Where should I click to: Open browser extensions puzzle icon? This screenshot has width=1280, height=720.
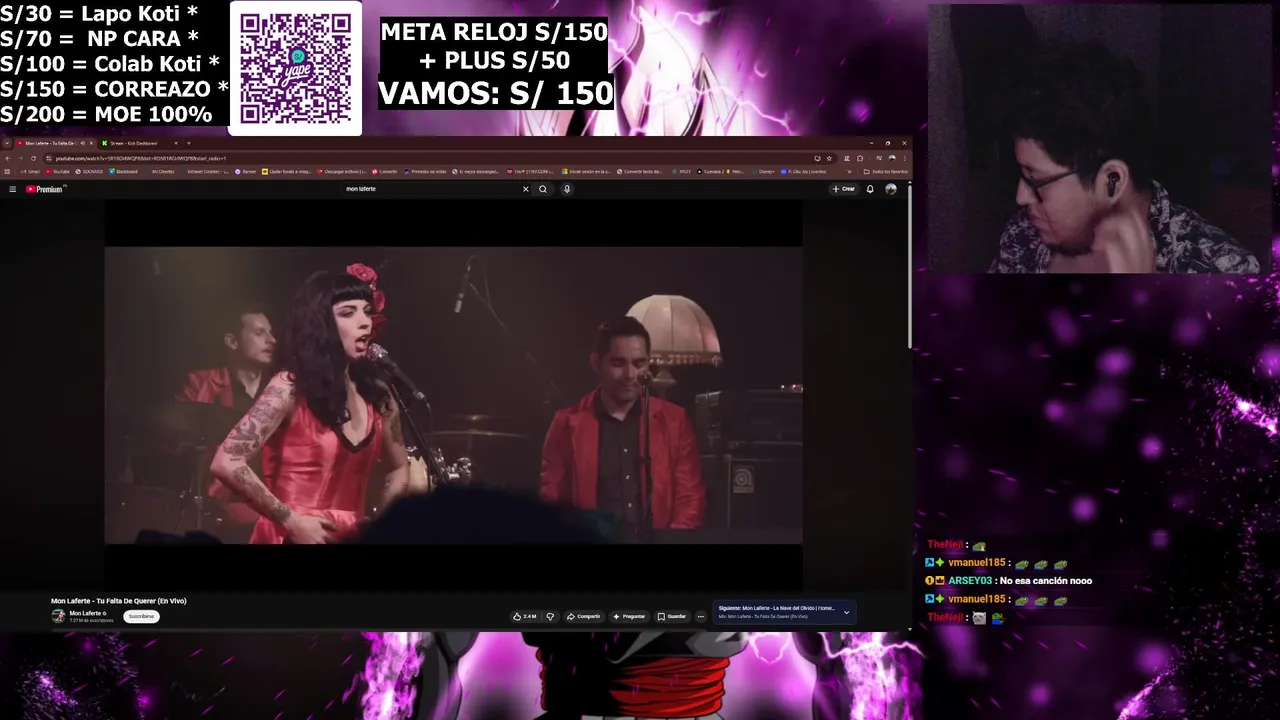click(860, 158)
